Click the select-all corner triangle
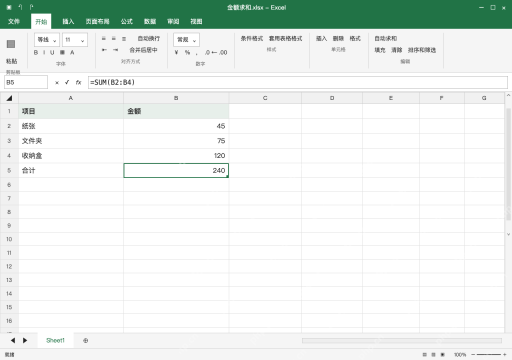The height and width of the screenshot is (360, 512). (9, 98)
